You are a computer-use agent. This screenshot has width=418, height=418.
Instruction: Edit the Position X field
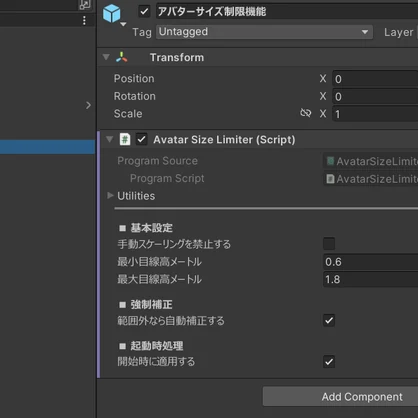pos(375,79)
